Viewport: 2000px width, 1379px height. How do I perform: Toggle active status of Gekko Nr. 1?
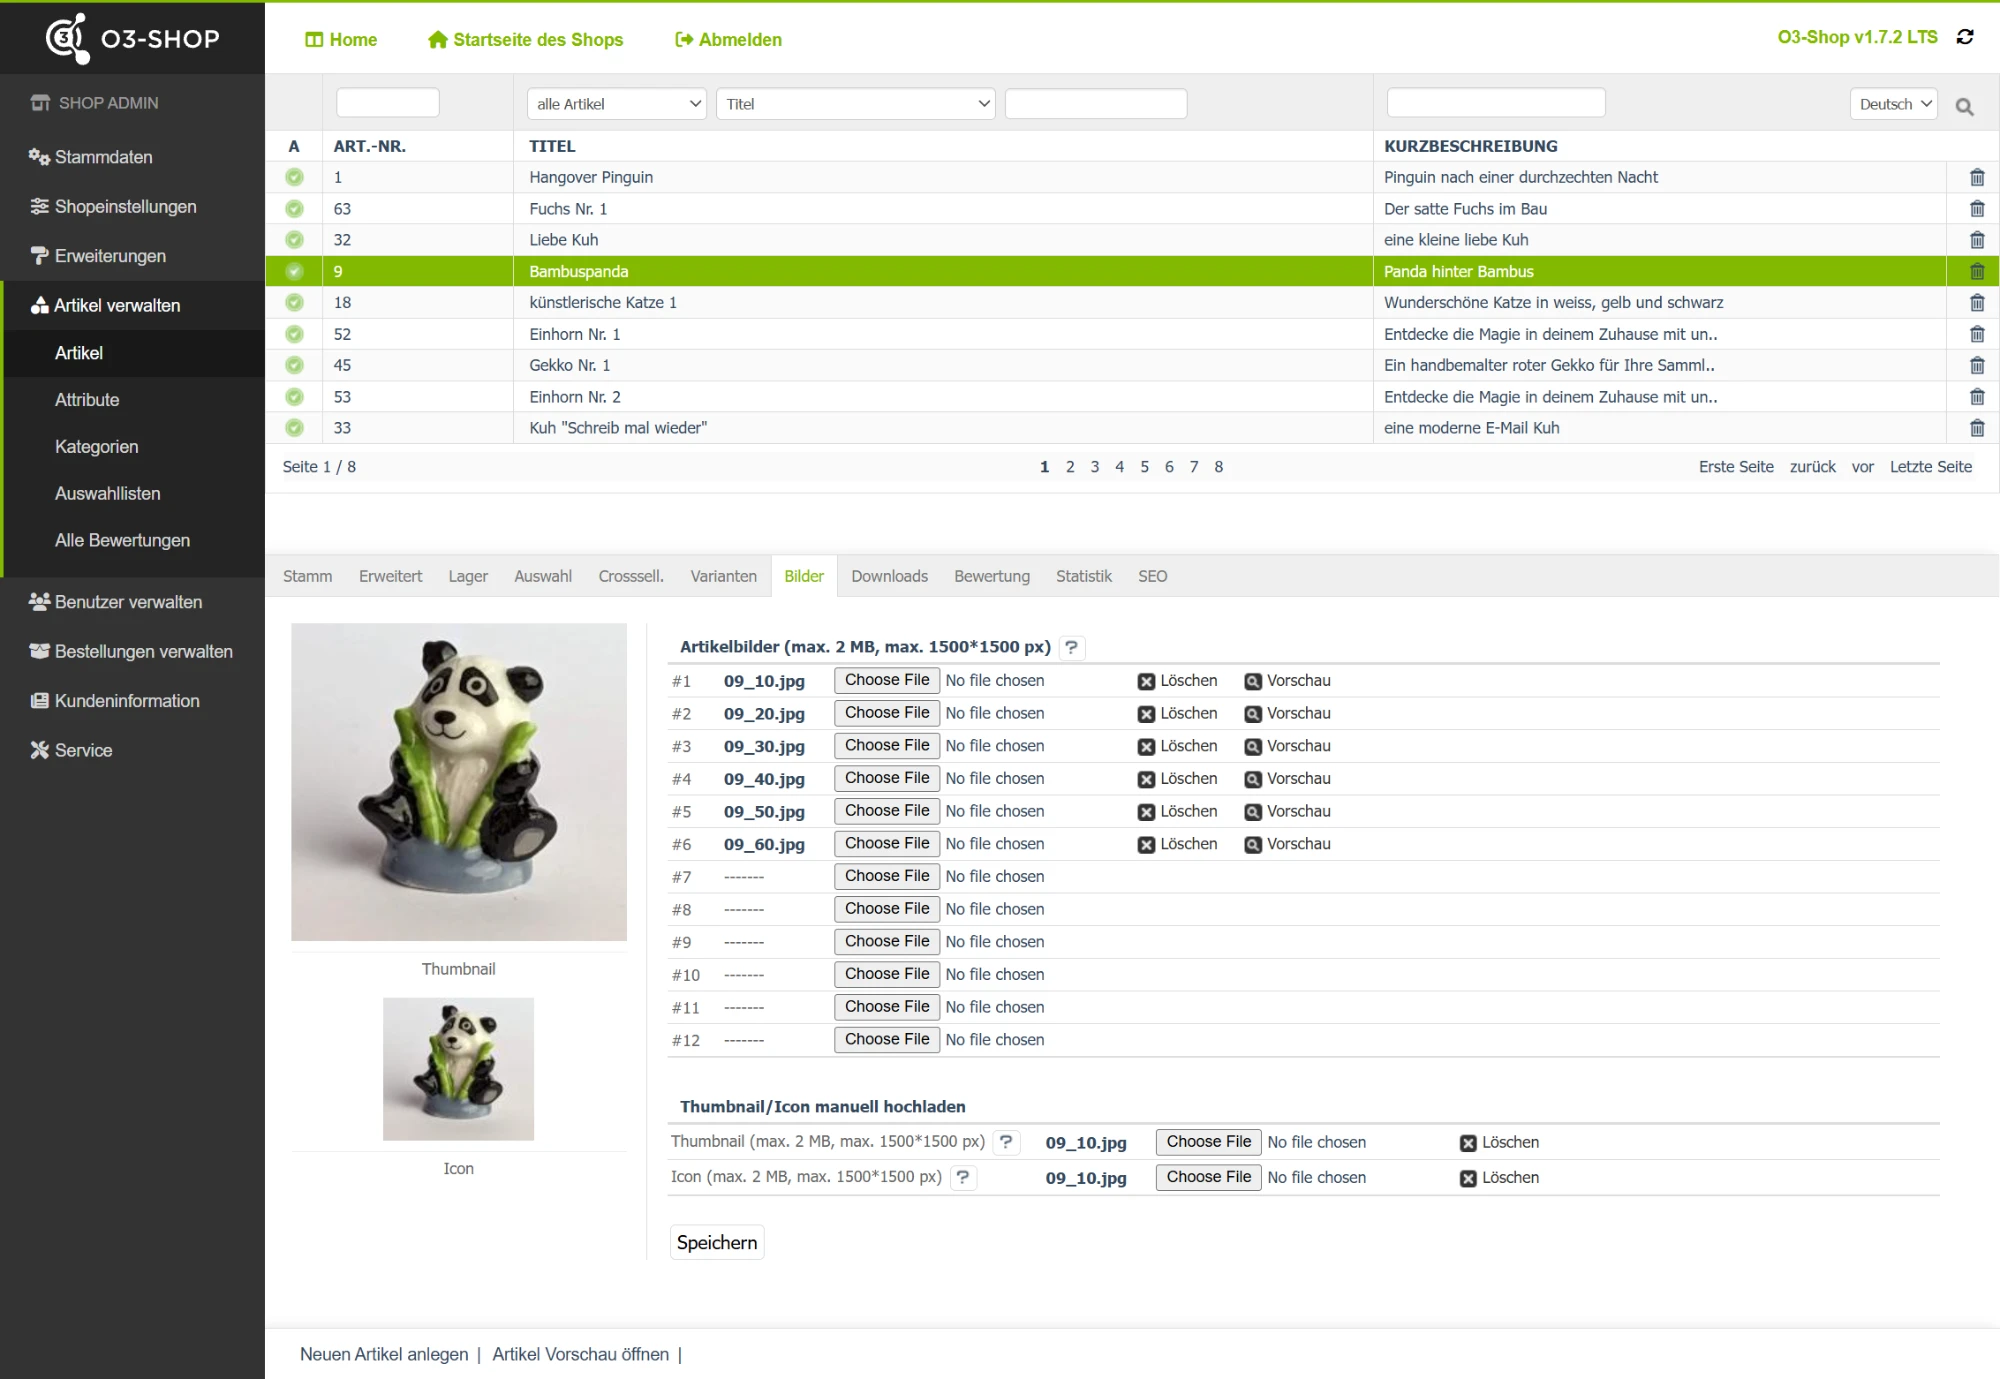click(294, 365)
